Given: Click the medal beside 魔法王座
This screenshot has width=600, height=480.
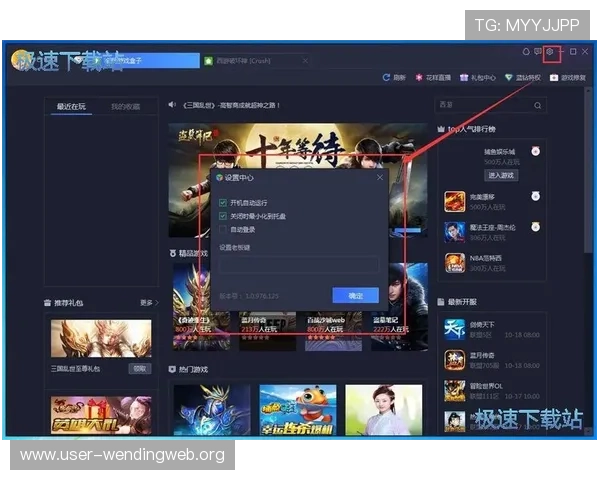Looking at the screenshot, I should coord(535,227).
